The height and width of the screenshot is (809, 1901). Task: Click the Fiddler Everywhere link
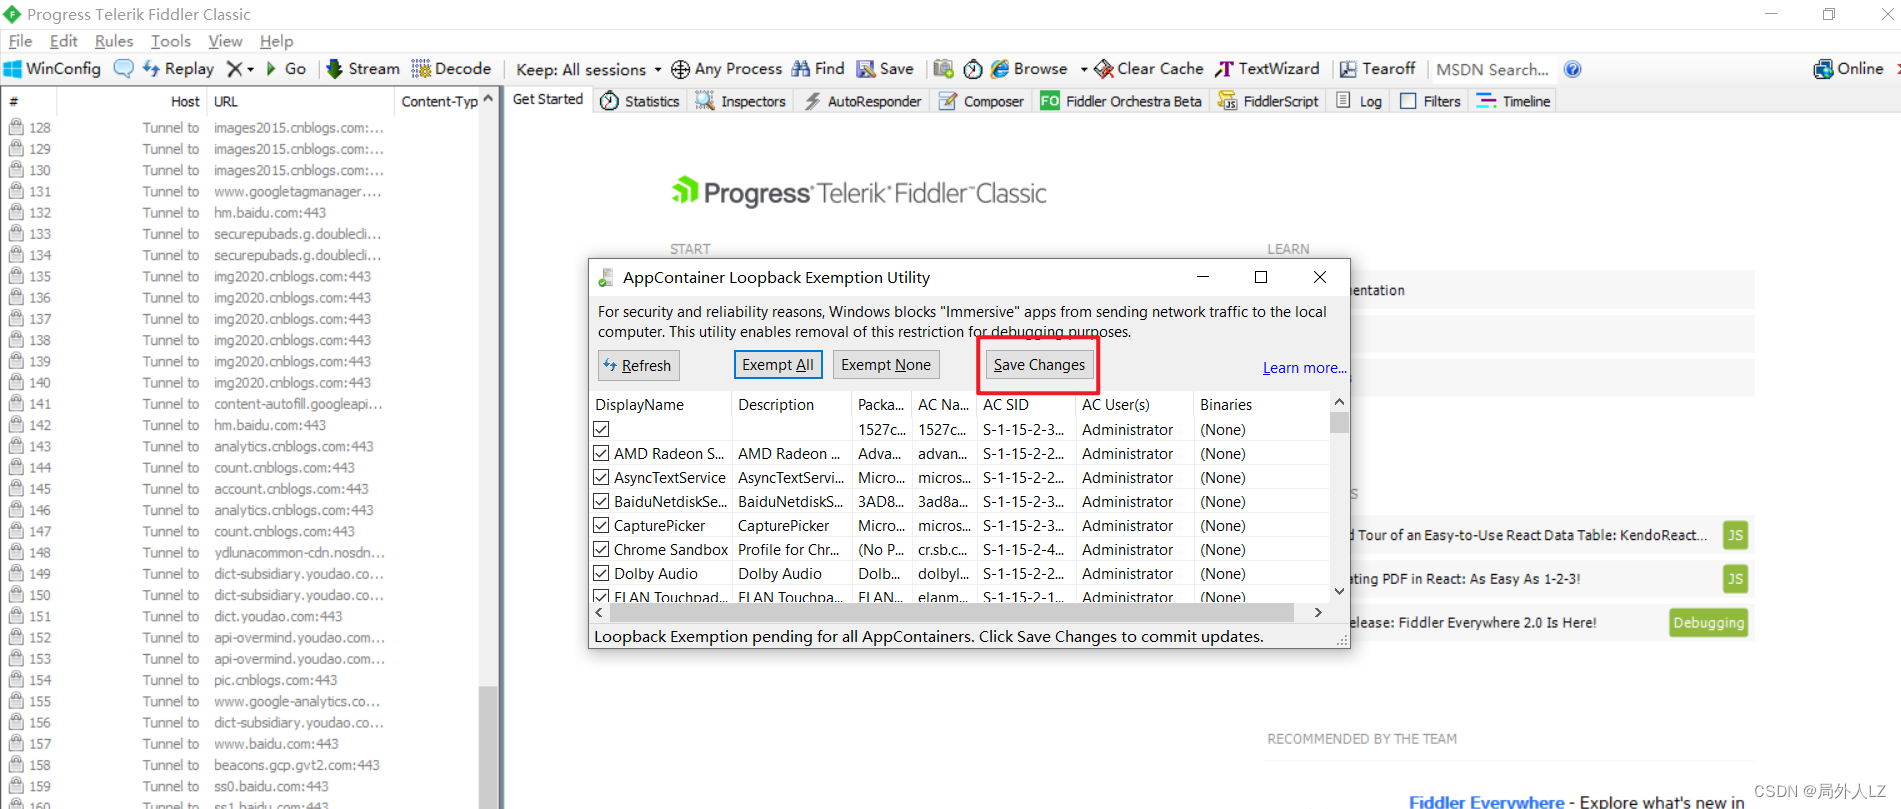pyautogui.click(x=1486, y=801)
